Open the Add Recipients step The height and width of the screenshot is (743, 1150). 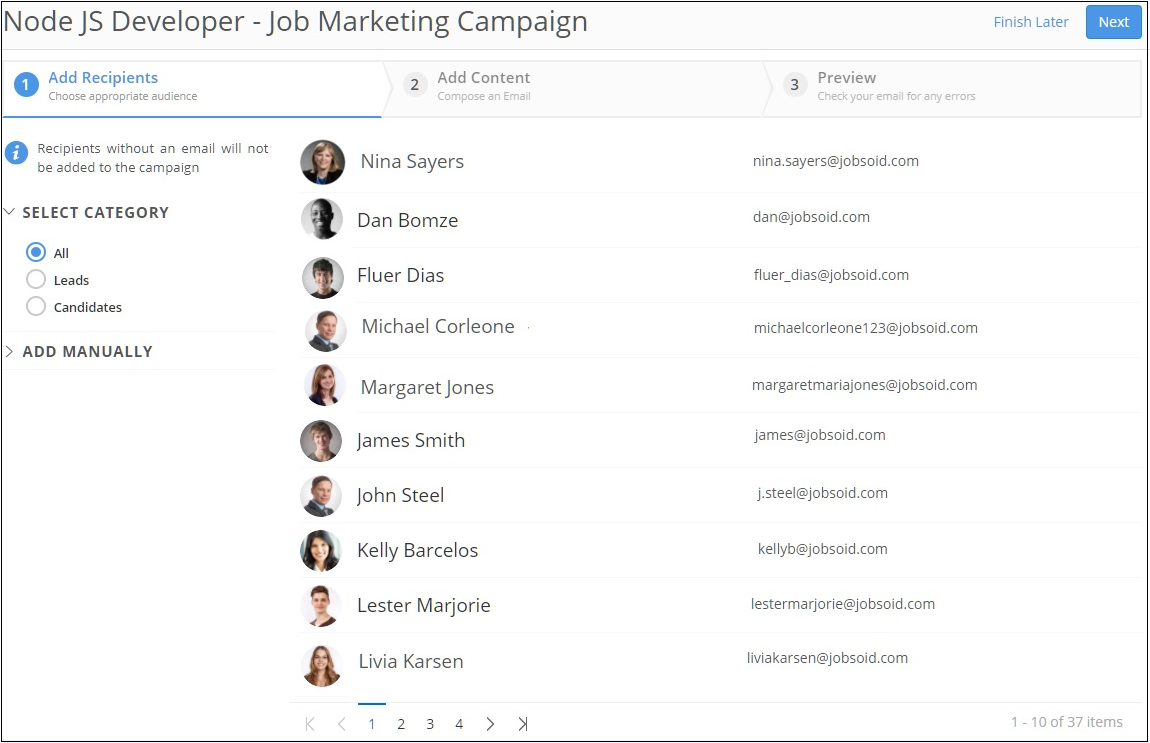[x=103, y=86]
